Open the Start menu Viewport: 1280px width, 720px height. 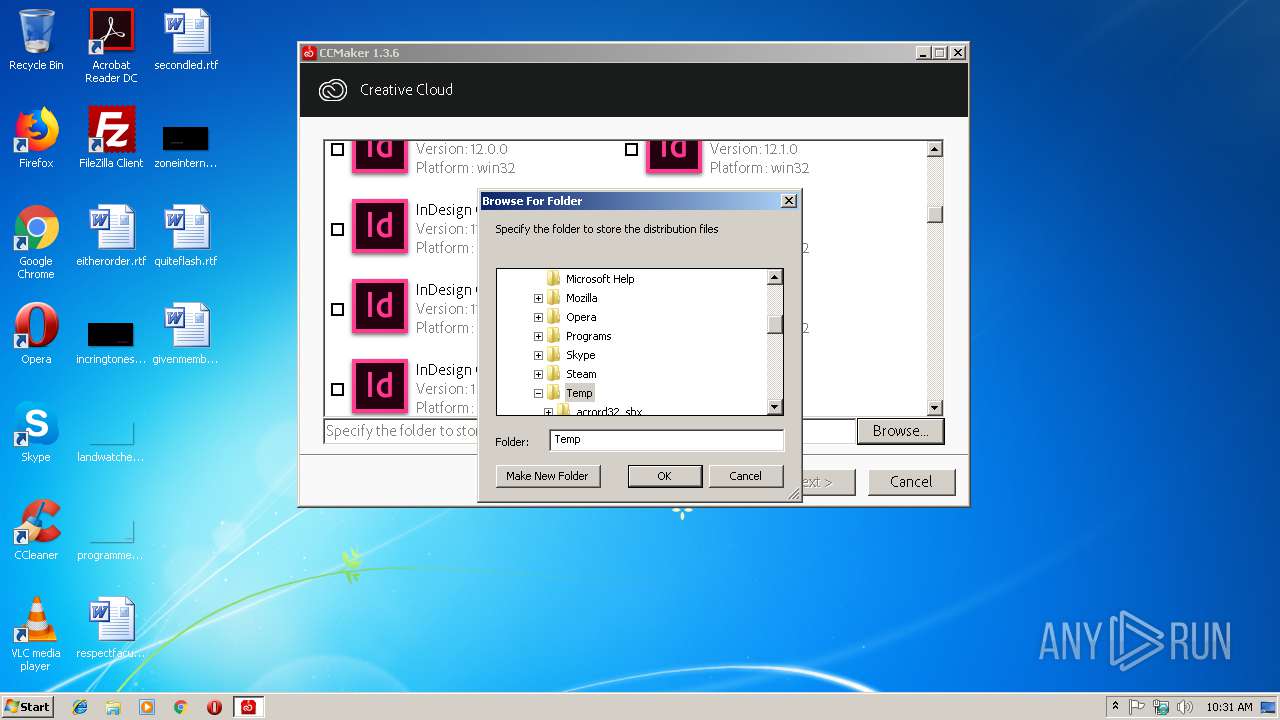28,707
